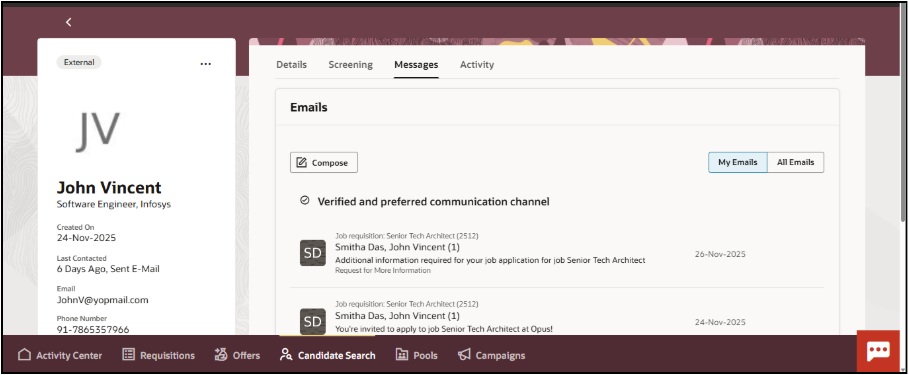Click the External badge on candidate card
This screenshot has height=375, width=909.
pos(79,63)
